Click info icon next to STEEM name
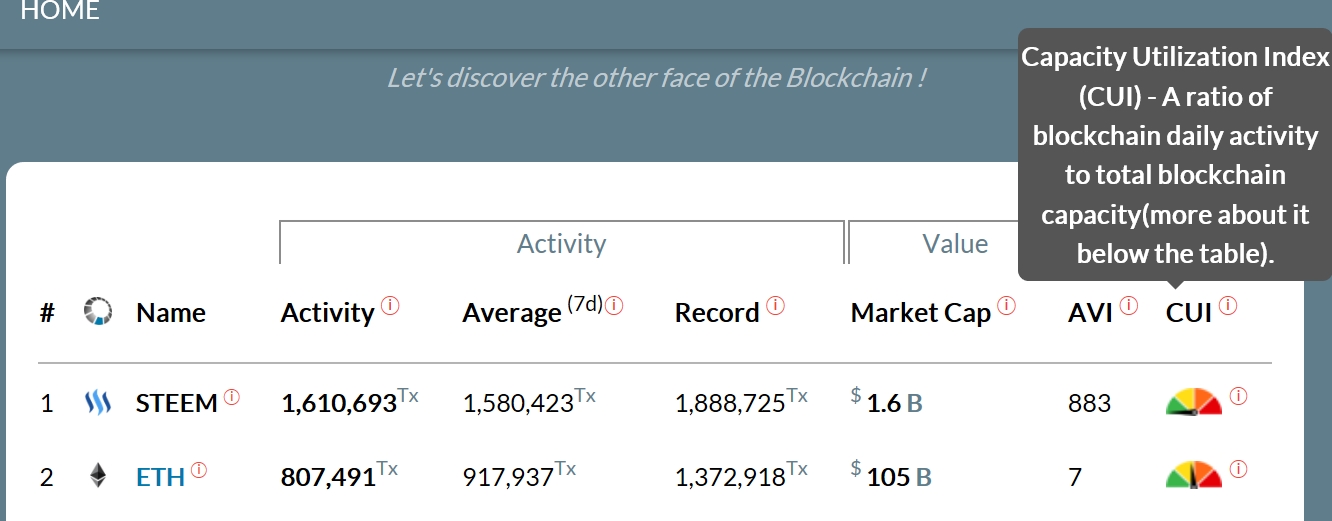This screenshot has height=521, width=1332. tap(232, 397)
